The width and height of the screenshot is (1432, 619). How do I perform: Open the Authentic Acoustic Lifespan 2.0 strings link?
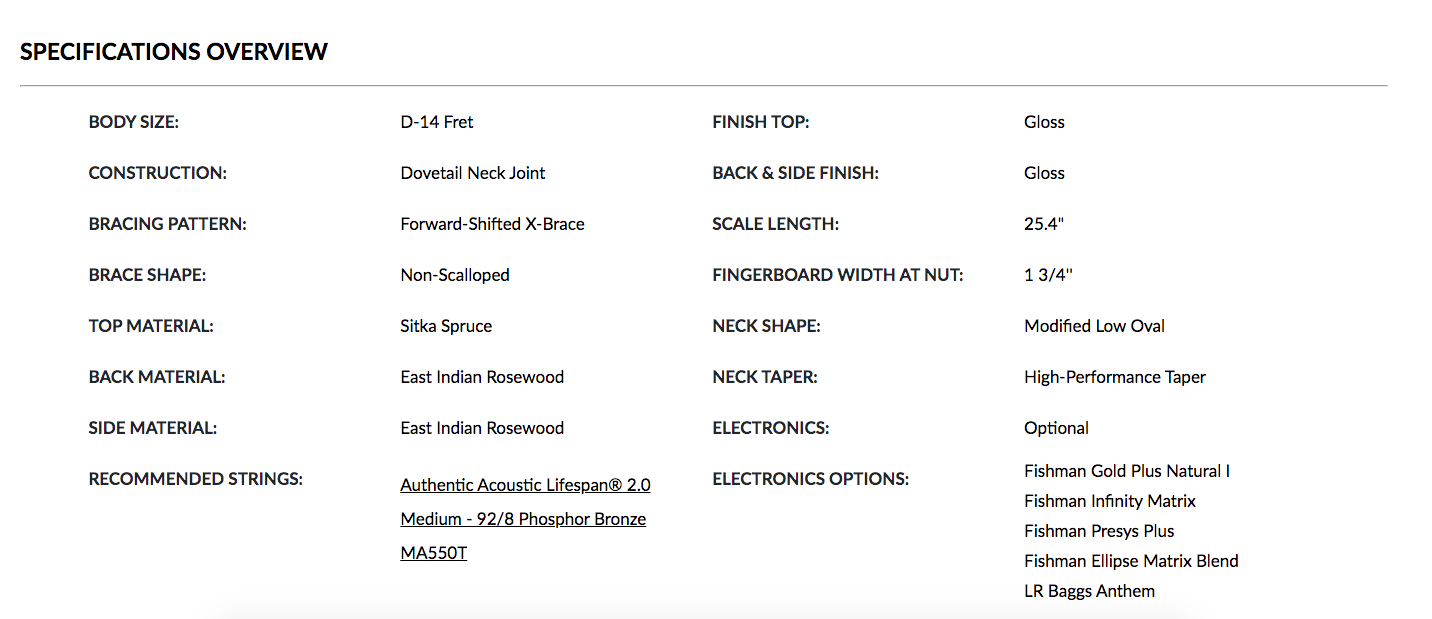(x=525, y=485)
